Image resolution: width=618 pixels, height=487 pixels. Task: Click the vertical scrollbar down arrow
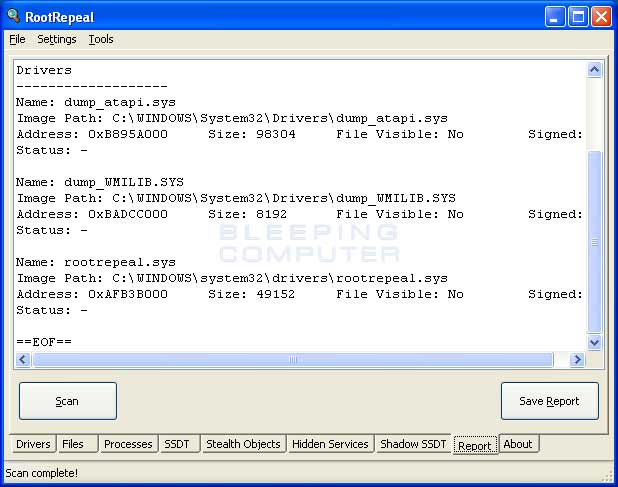tap(594, 342)
